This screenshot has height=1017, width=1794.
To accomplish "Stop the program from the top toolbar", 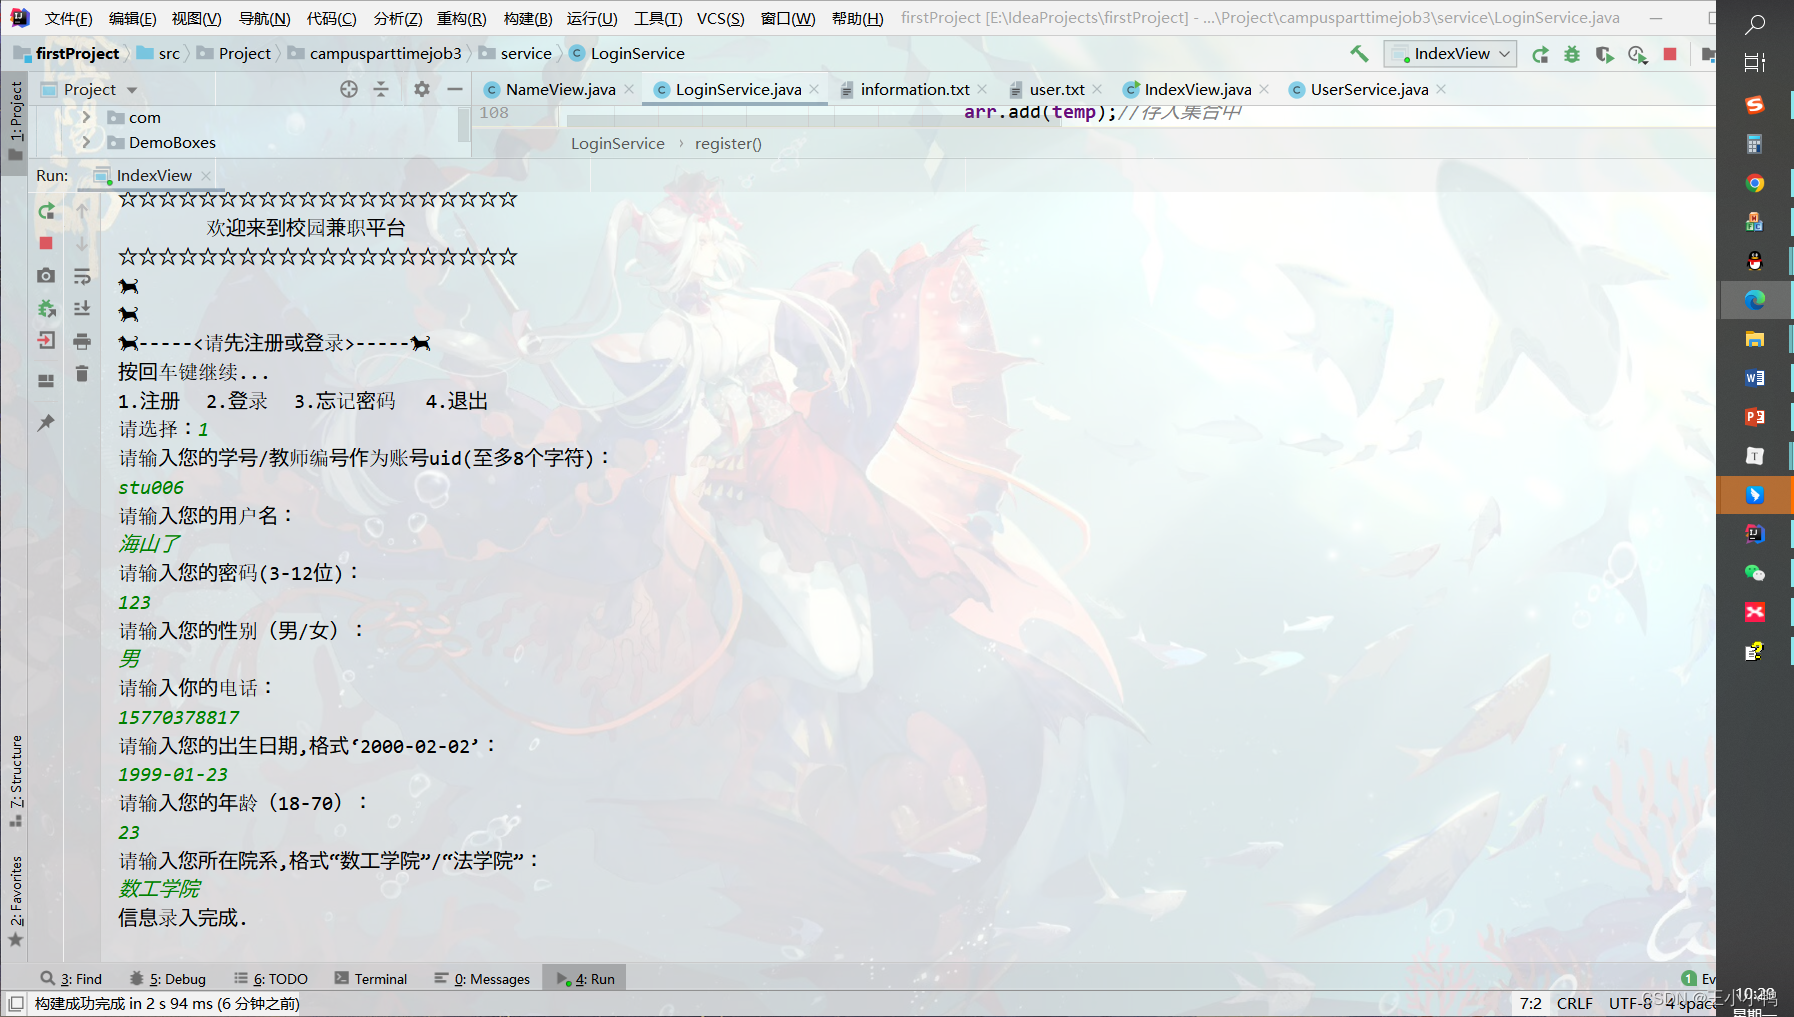I will point(1670,54).
